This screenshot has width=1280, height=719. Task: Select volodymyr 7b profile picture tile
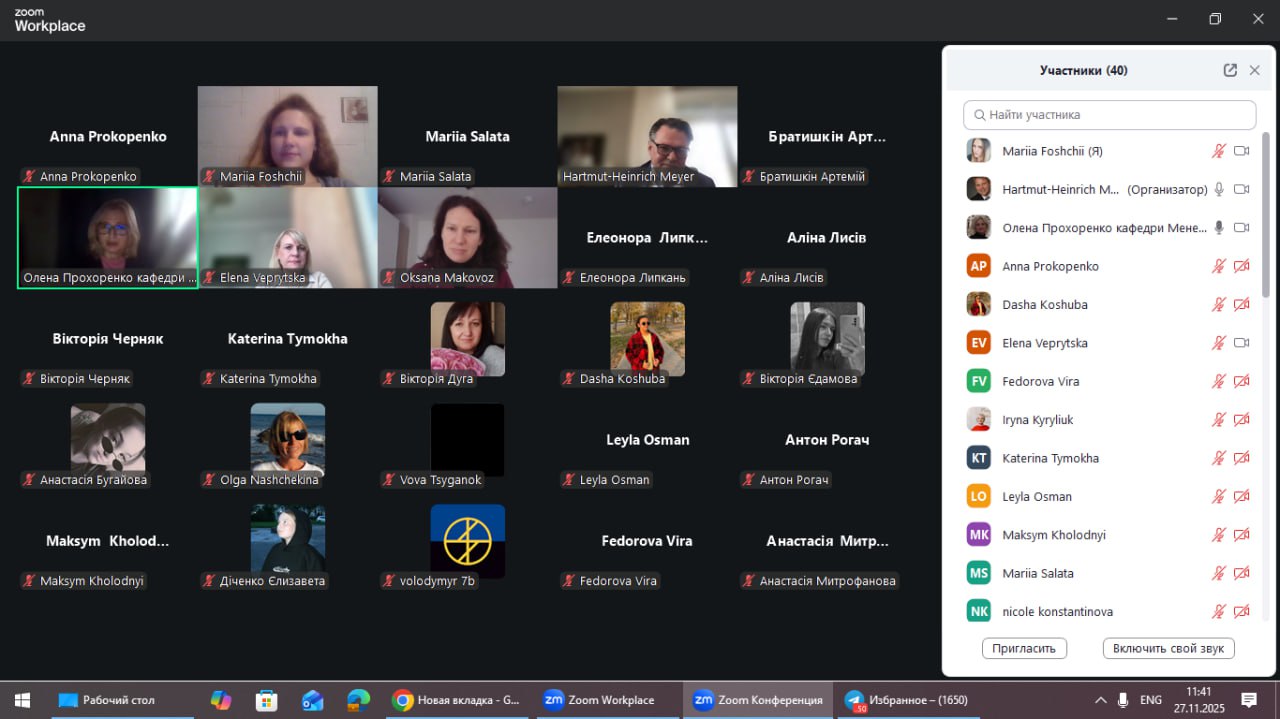pos(467,540)
